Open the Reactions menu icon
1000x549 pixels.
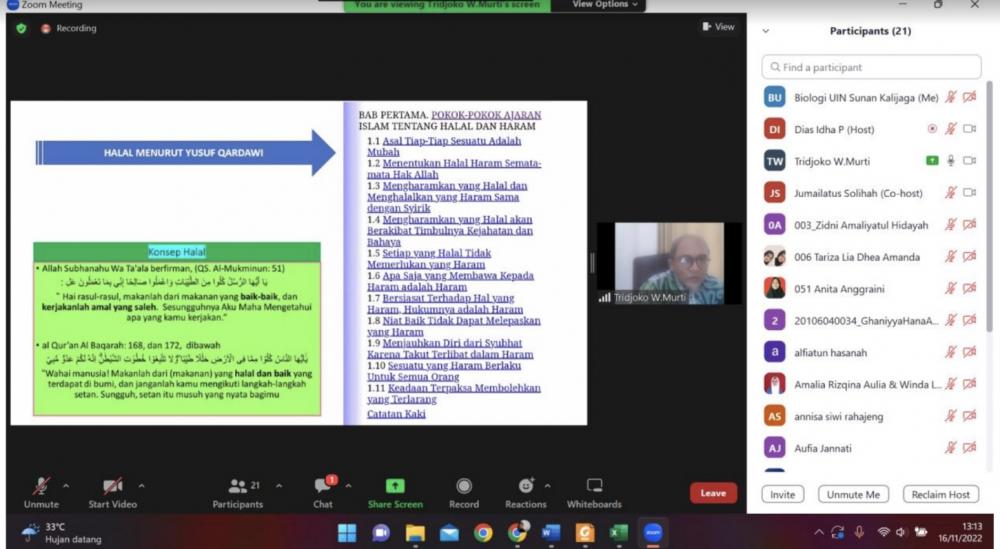526,487
